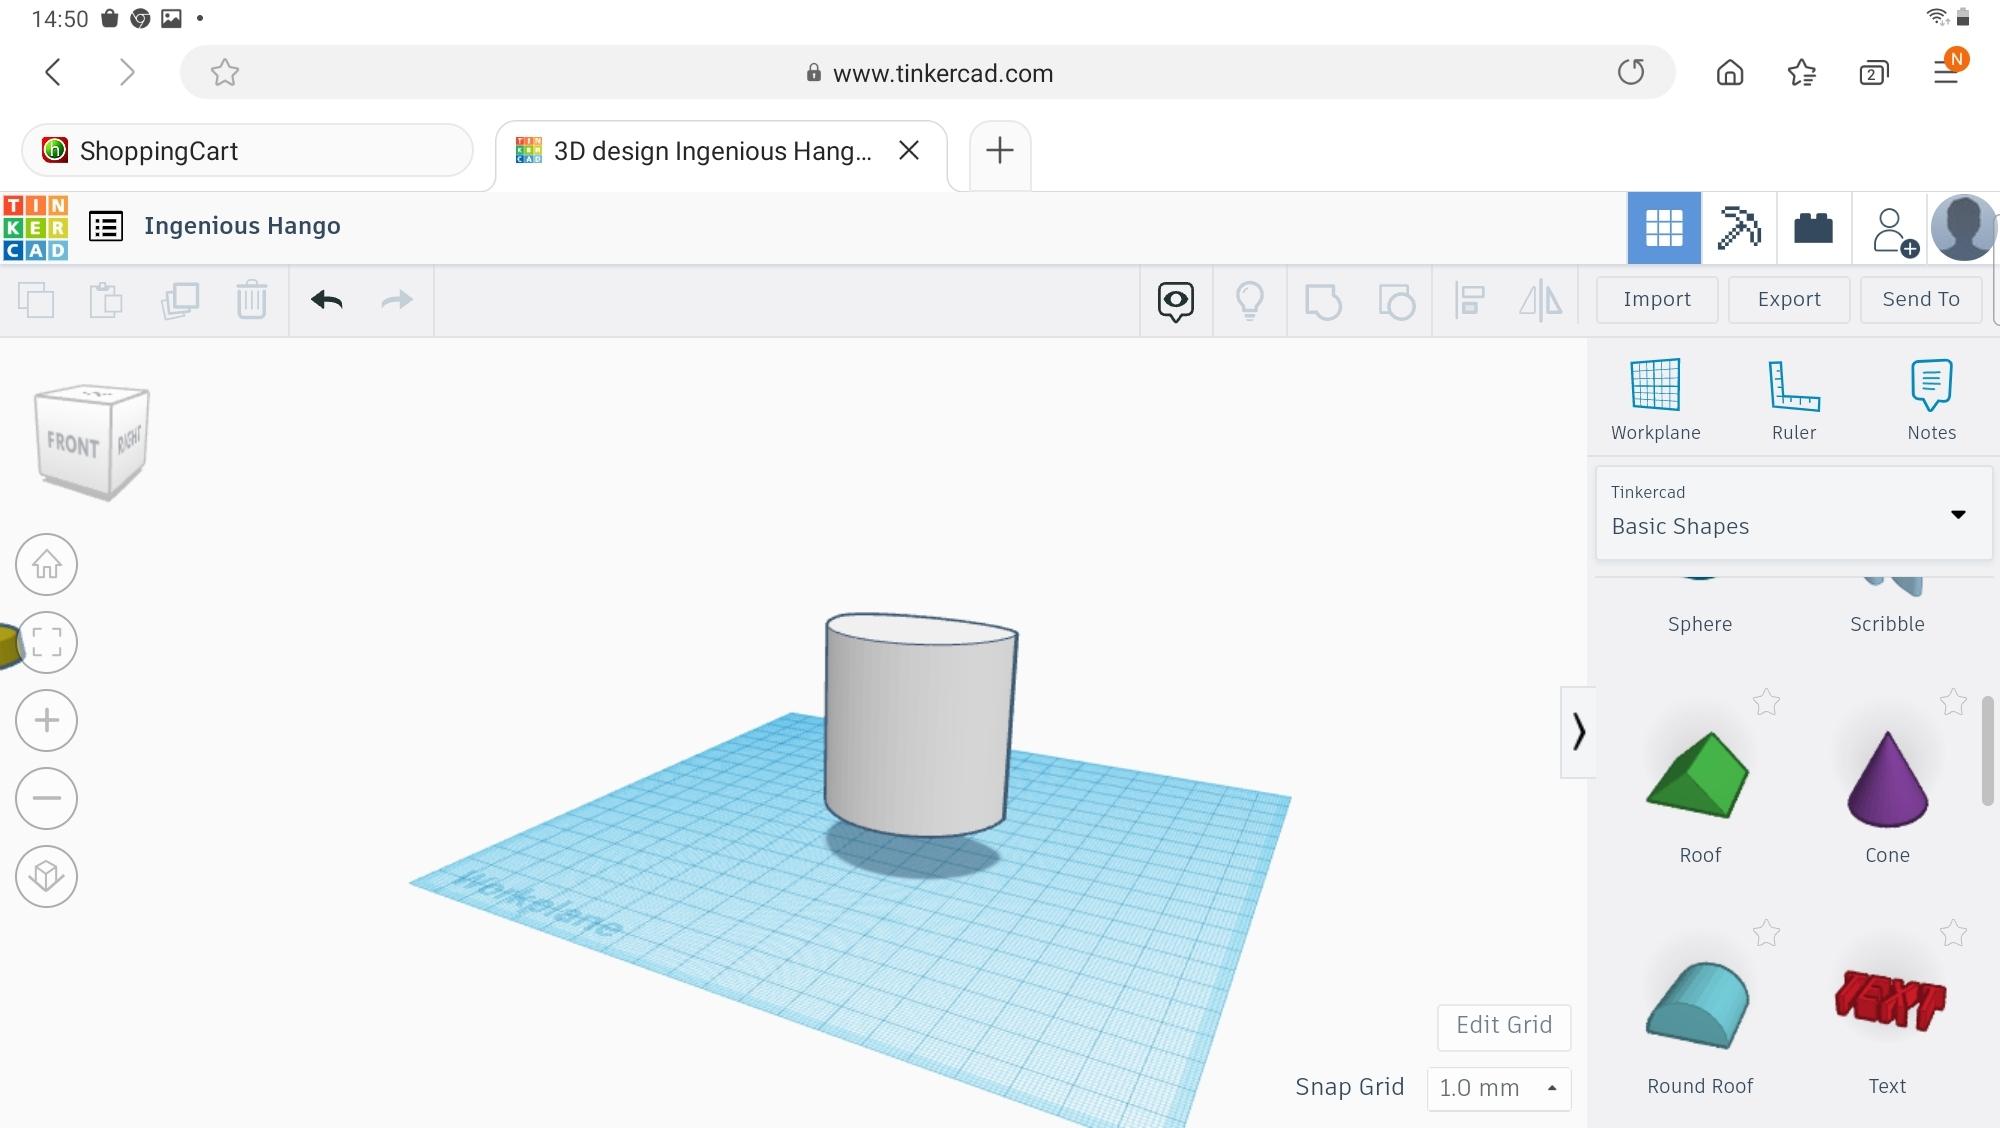The height and width of the screenshot is (1128, 2000).
Task: Invite a collaborator via person-plus icon
Action: pos(1894,231)
